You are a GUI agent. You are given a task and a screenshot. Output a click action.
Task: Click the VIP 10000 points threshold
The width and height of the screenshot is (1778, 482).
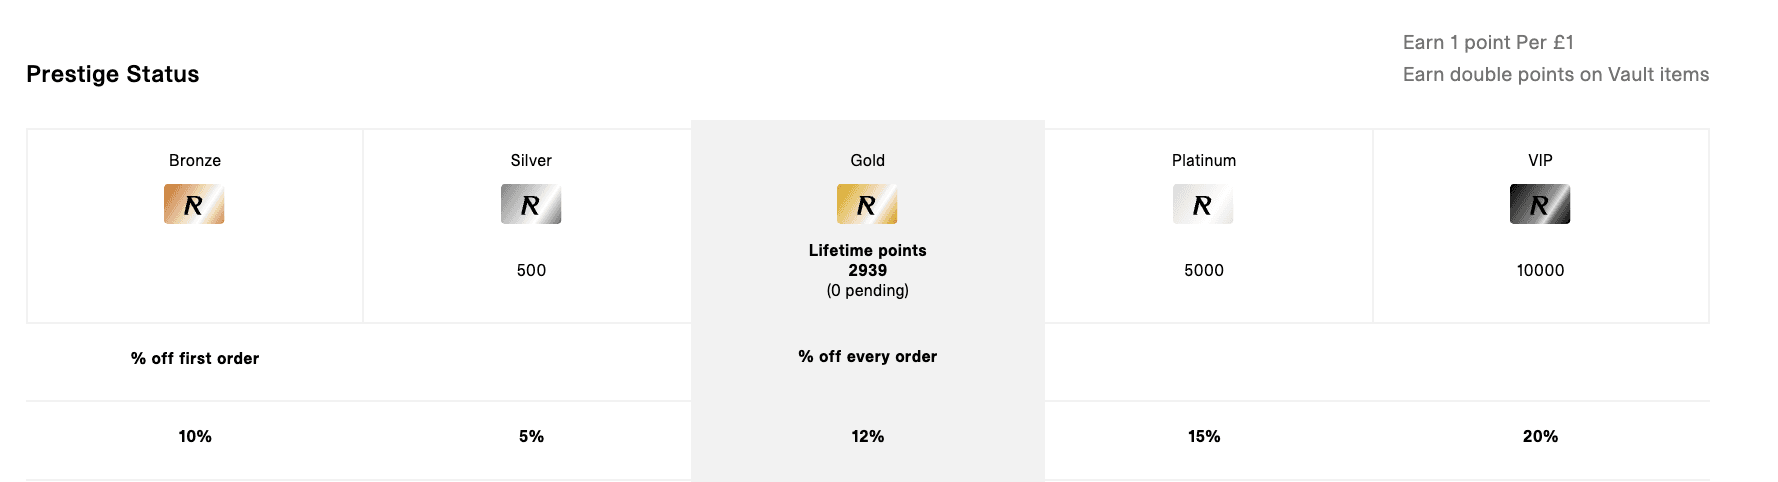pos(1540,270)
